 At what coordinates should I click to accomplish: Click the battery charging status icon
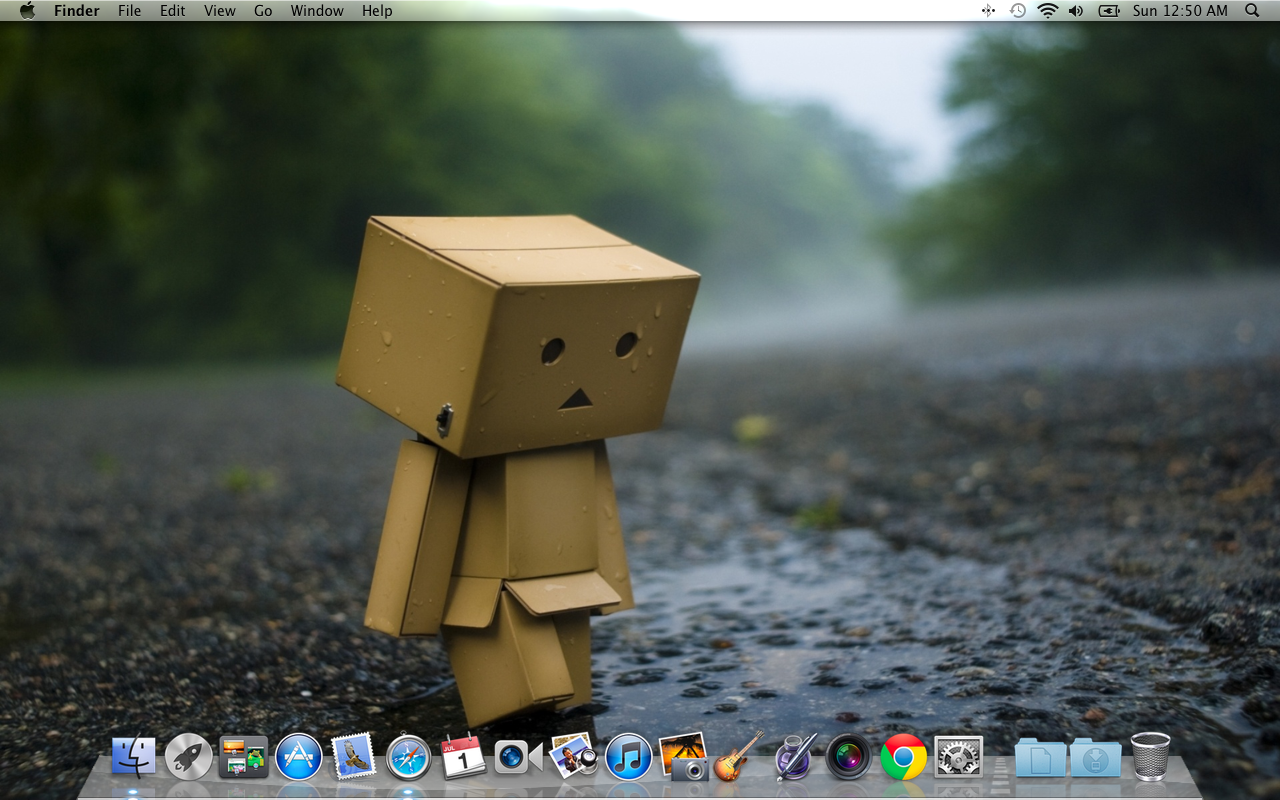[1109, 10]
